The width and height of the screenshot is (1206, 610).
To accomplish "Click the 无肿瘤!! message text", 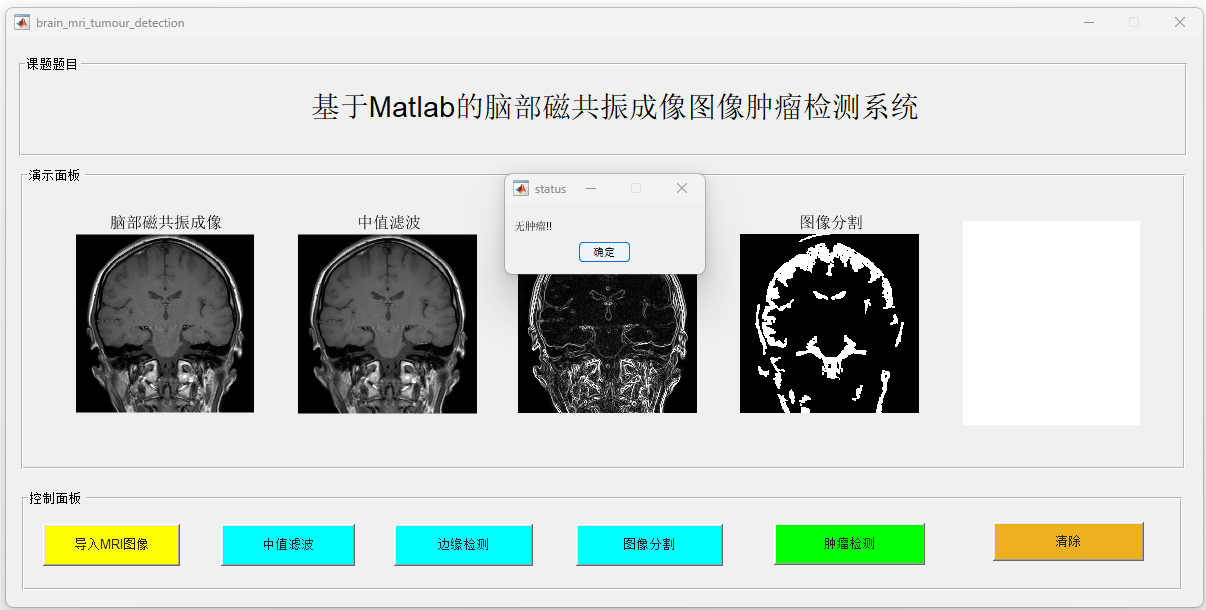I will [533, 227].
